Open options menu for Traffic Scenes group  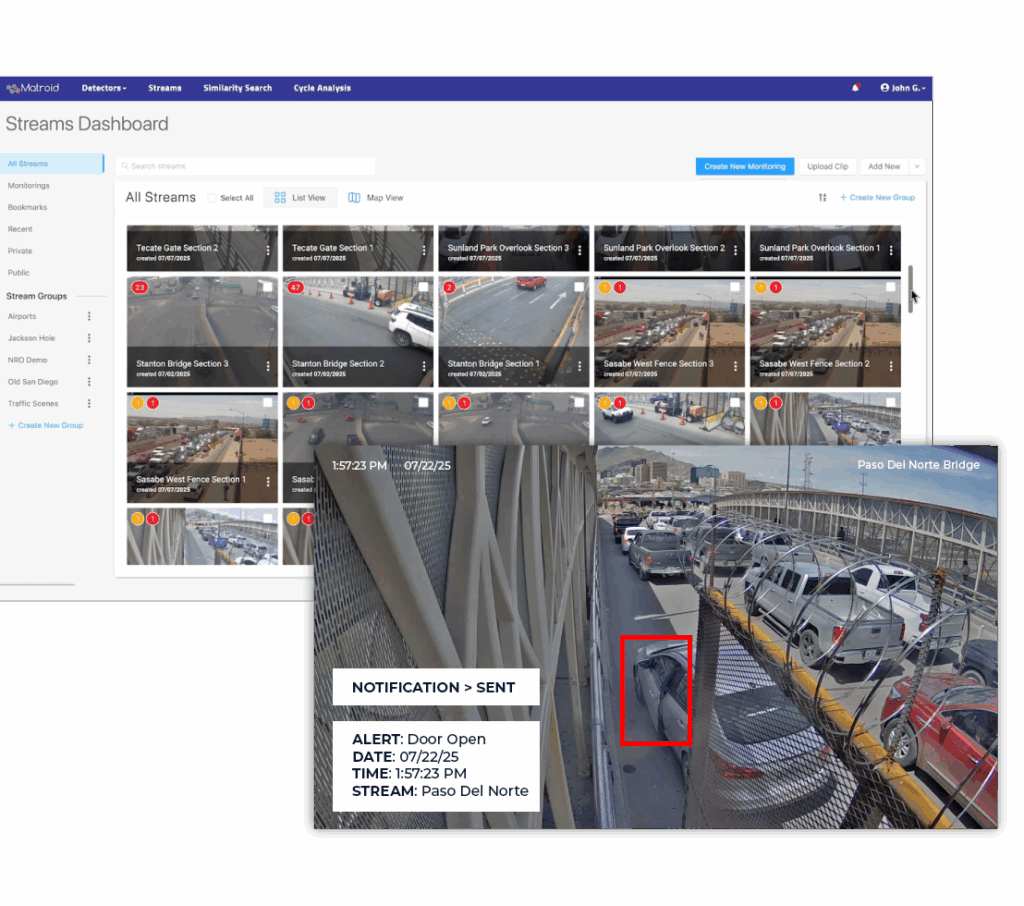click(88, 403)
